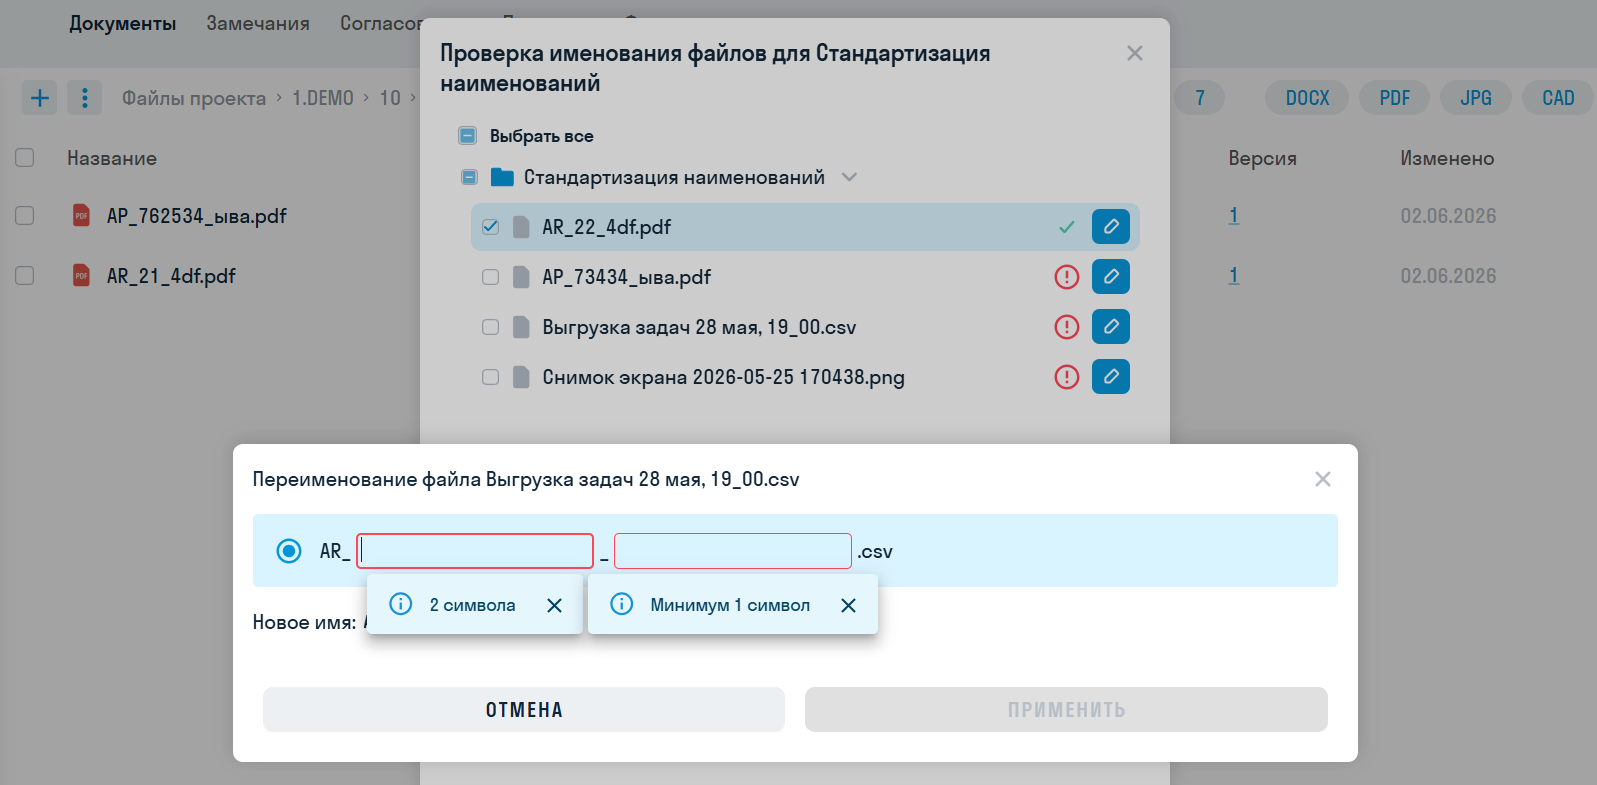The height and width of the screenshot is (785, 1597).
Task: Select file name AP_762534_ыва.pdf
Action: (197, 216)
